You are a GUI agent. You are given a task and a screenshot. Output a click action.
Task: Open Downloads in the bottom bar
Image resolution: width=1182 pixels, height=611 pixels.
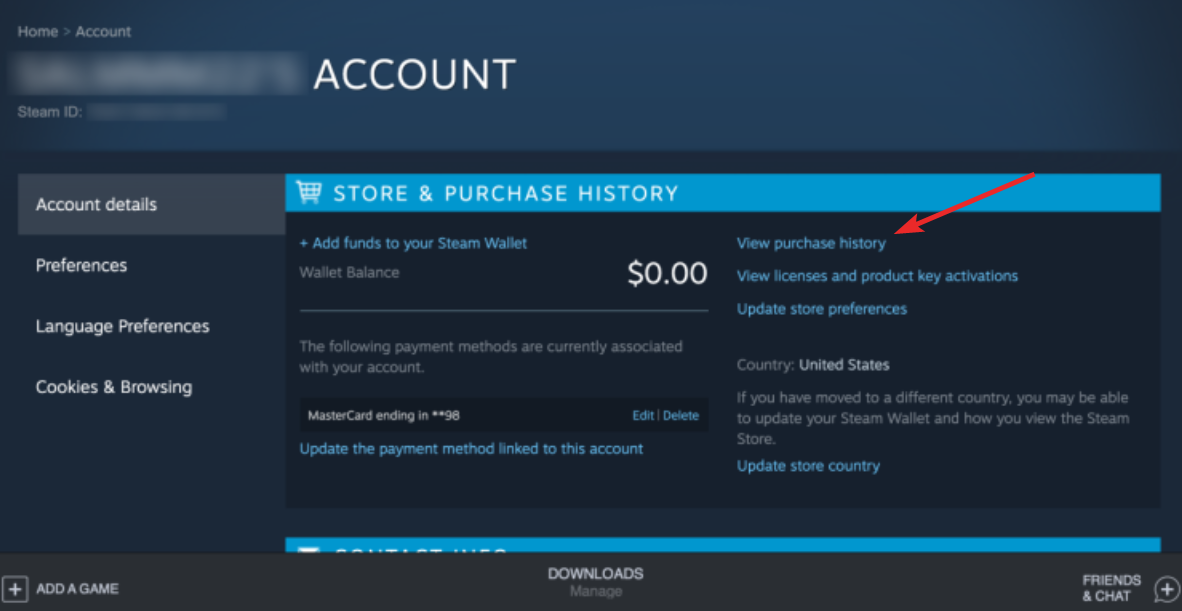[596, 573]
